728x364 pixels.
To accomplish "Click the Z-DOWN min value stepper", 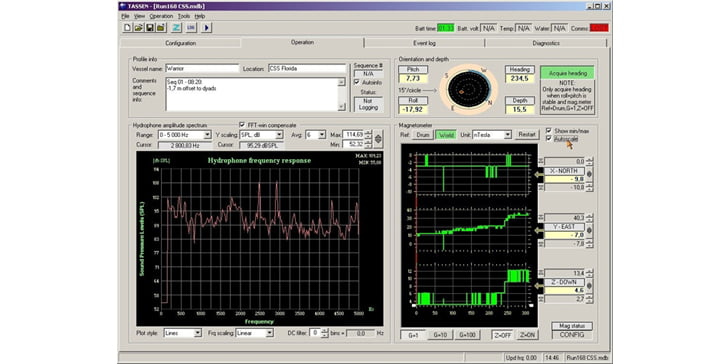I will coord(589,299).
